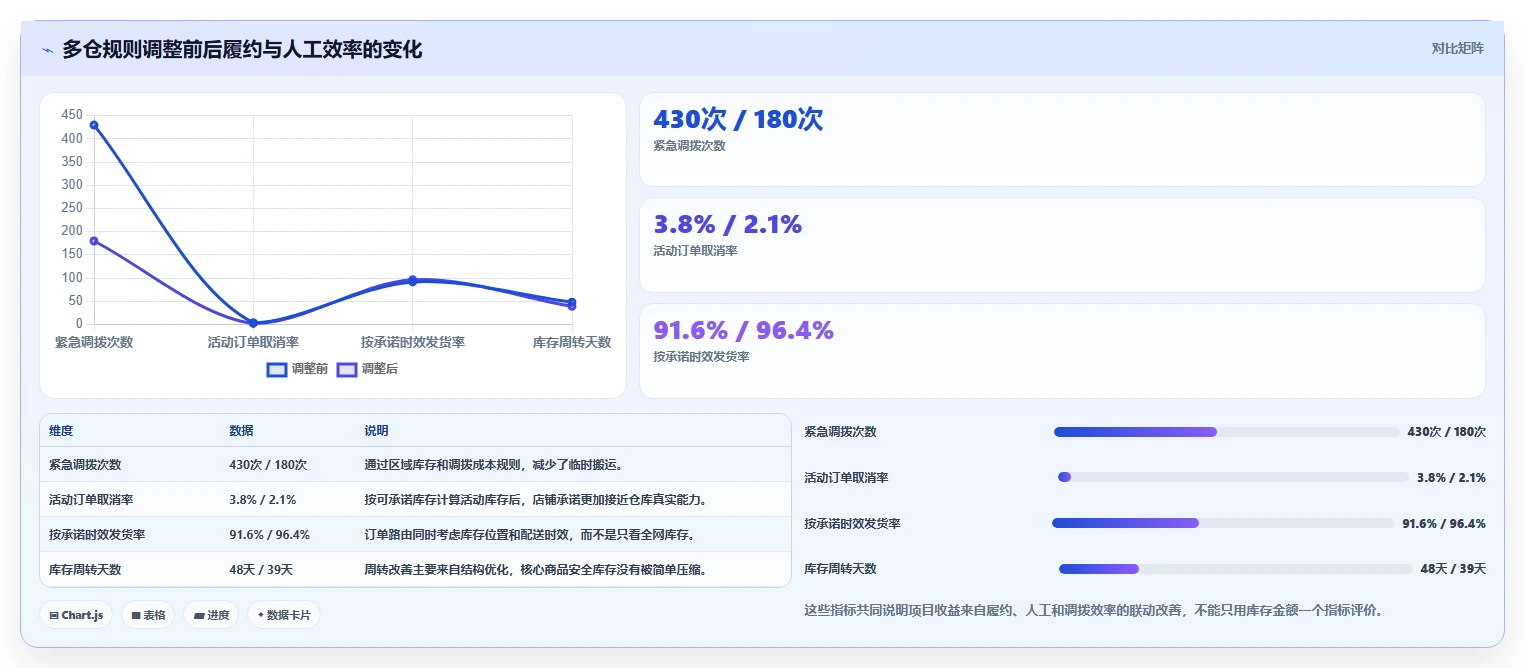Click the 430次 / 180次 table cell

tap(268, 465)
